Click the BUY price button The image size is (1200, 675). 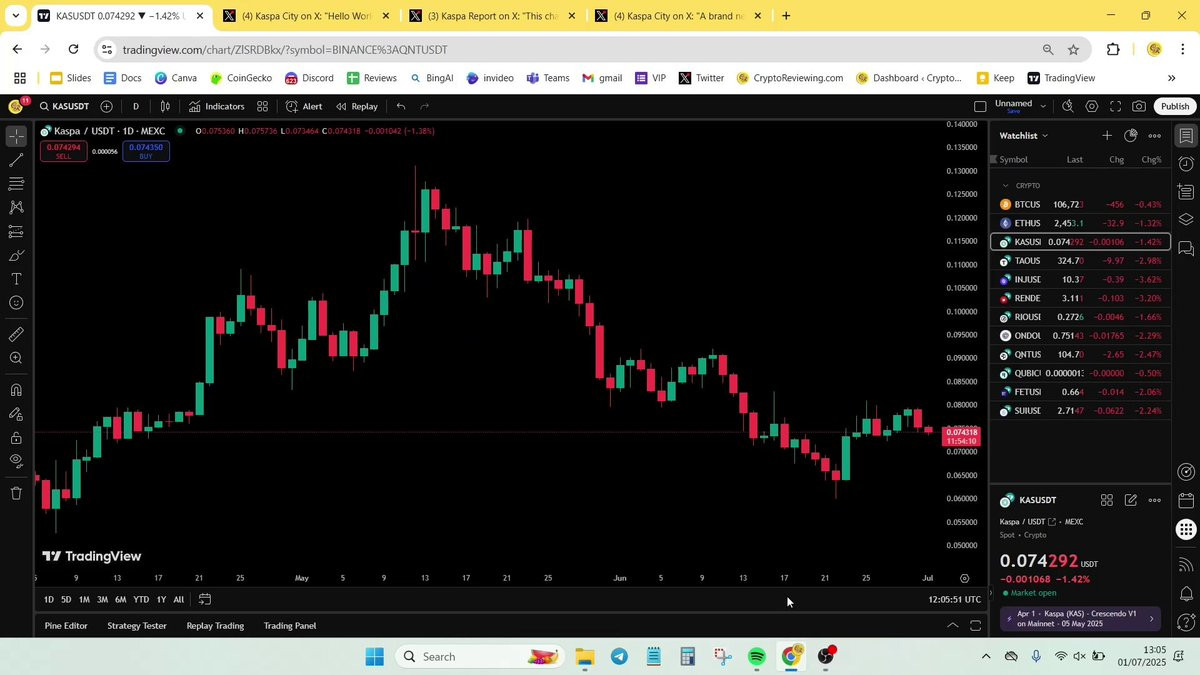tap(146, 151)
